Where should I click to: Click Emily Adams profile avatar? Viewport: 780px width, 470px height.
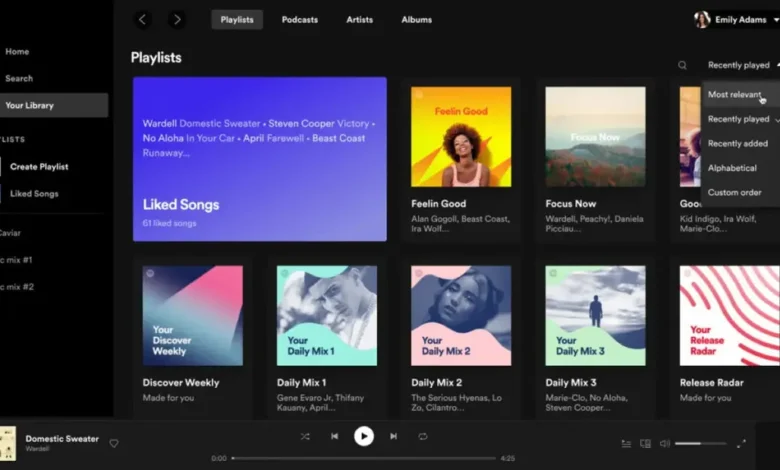(x=702, y=20)
